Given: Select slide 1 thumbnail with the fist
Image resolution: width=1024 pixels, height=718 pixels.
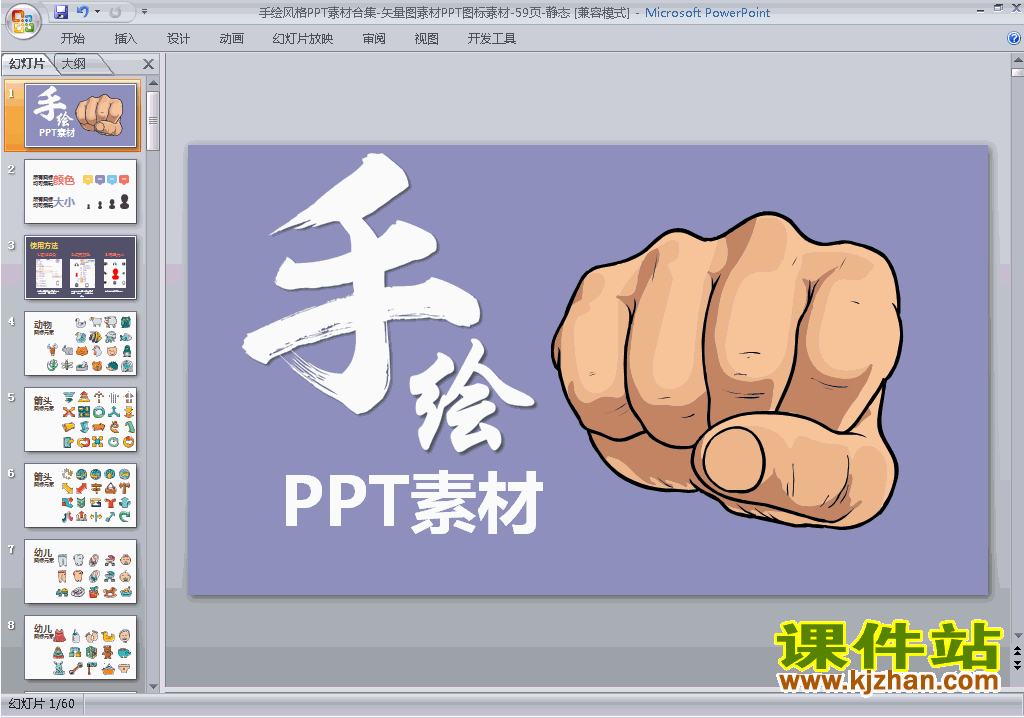Looking at the screenshot, I should (x=80, y=116).
